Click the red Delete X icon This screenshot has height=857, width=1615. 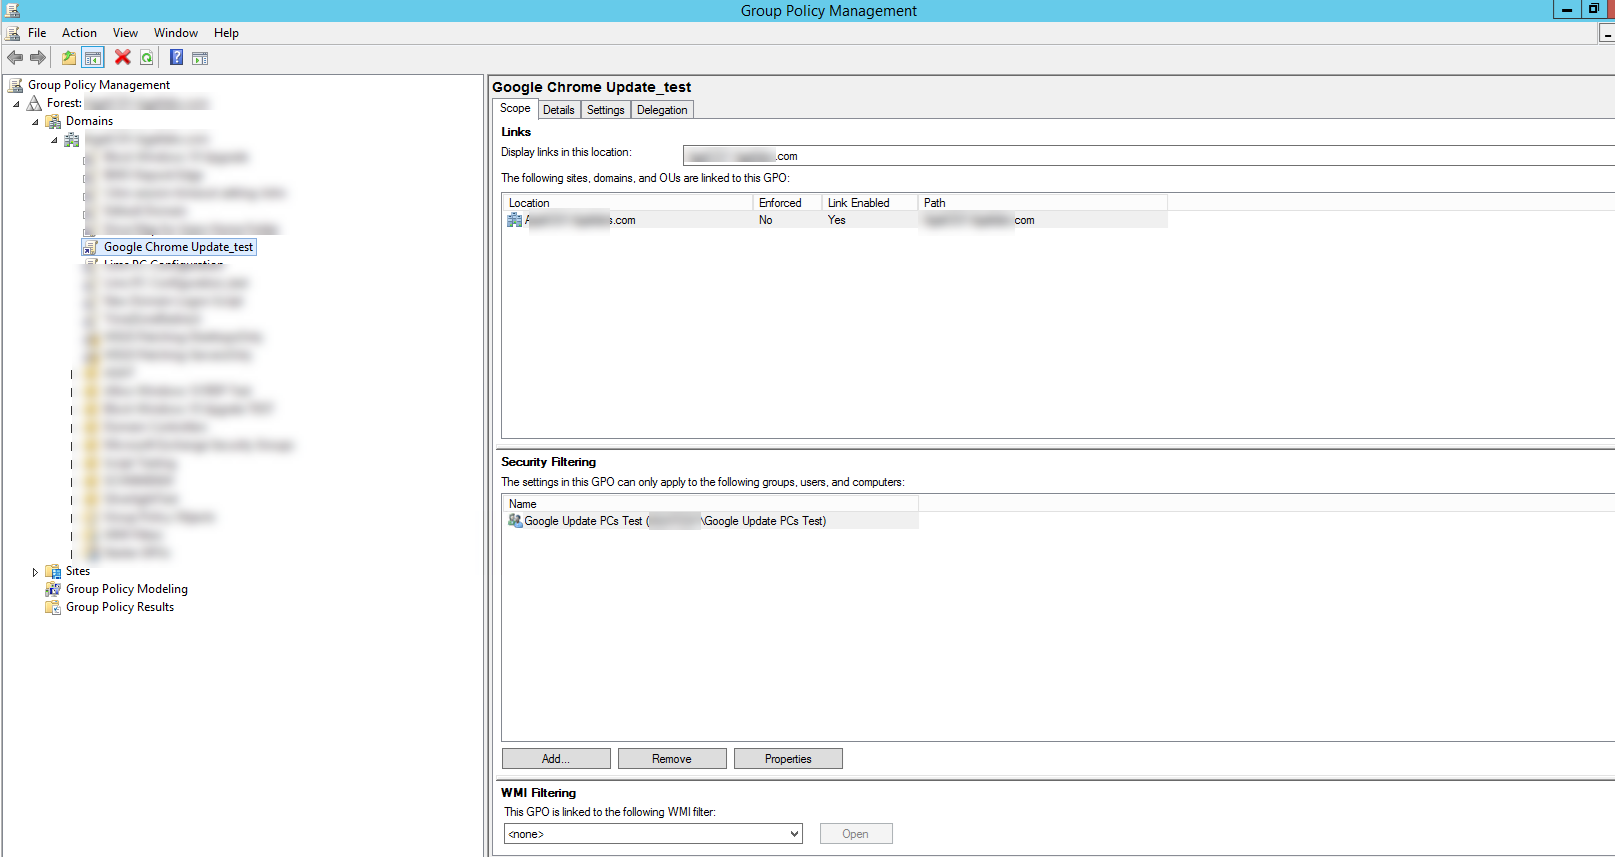point(122,58)
